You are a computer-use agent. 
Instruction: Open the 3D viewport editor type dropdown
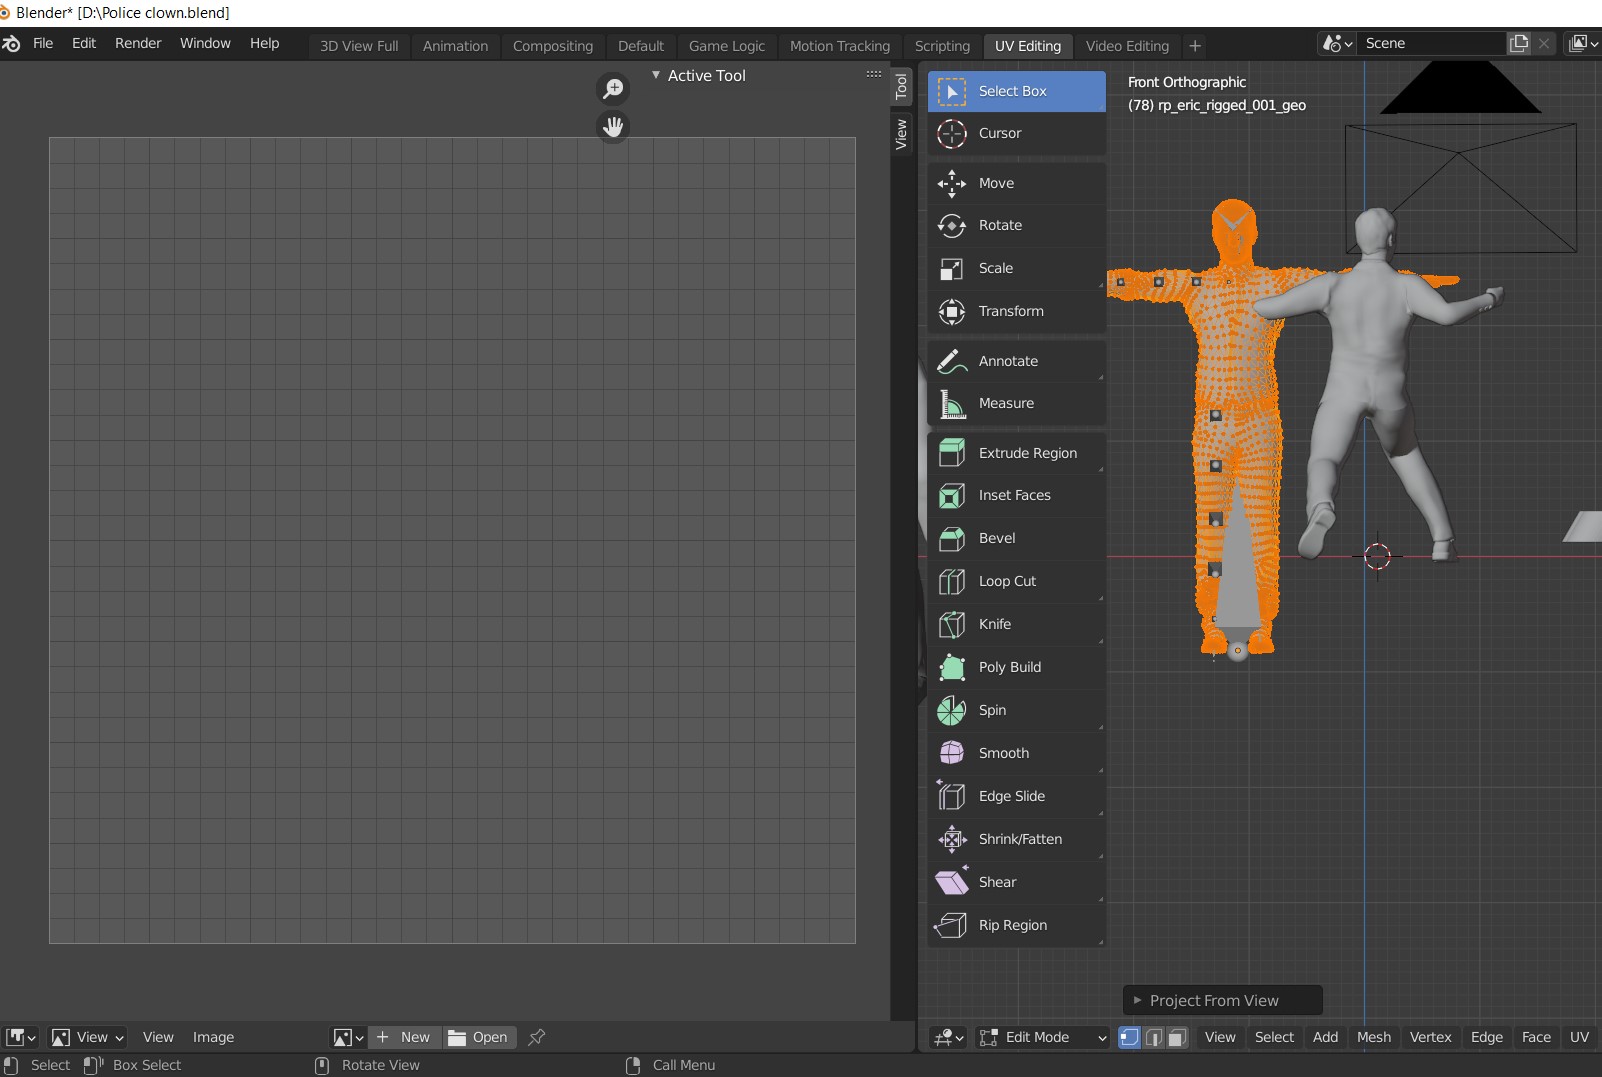(x=948, y=1037)
